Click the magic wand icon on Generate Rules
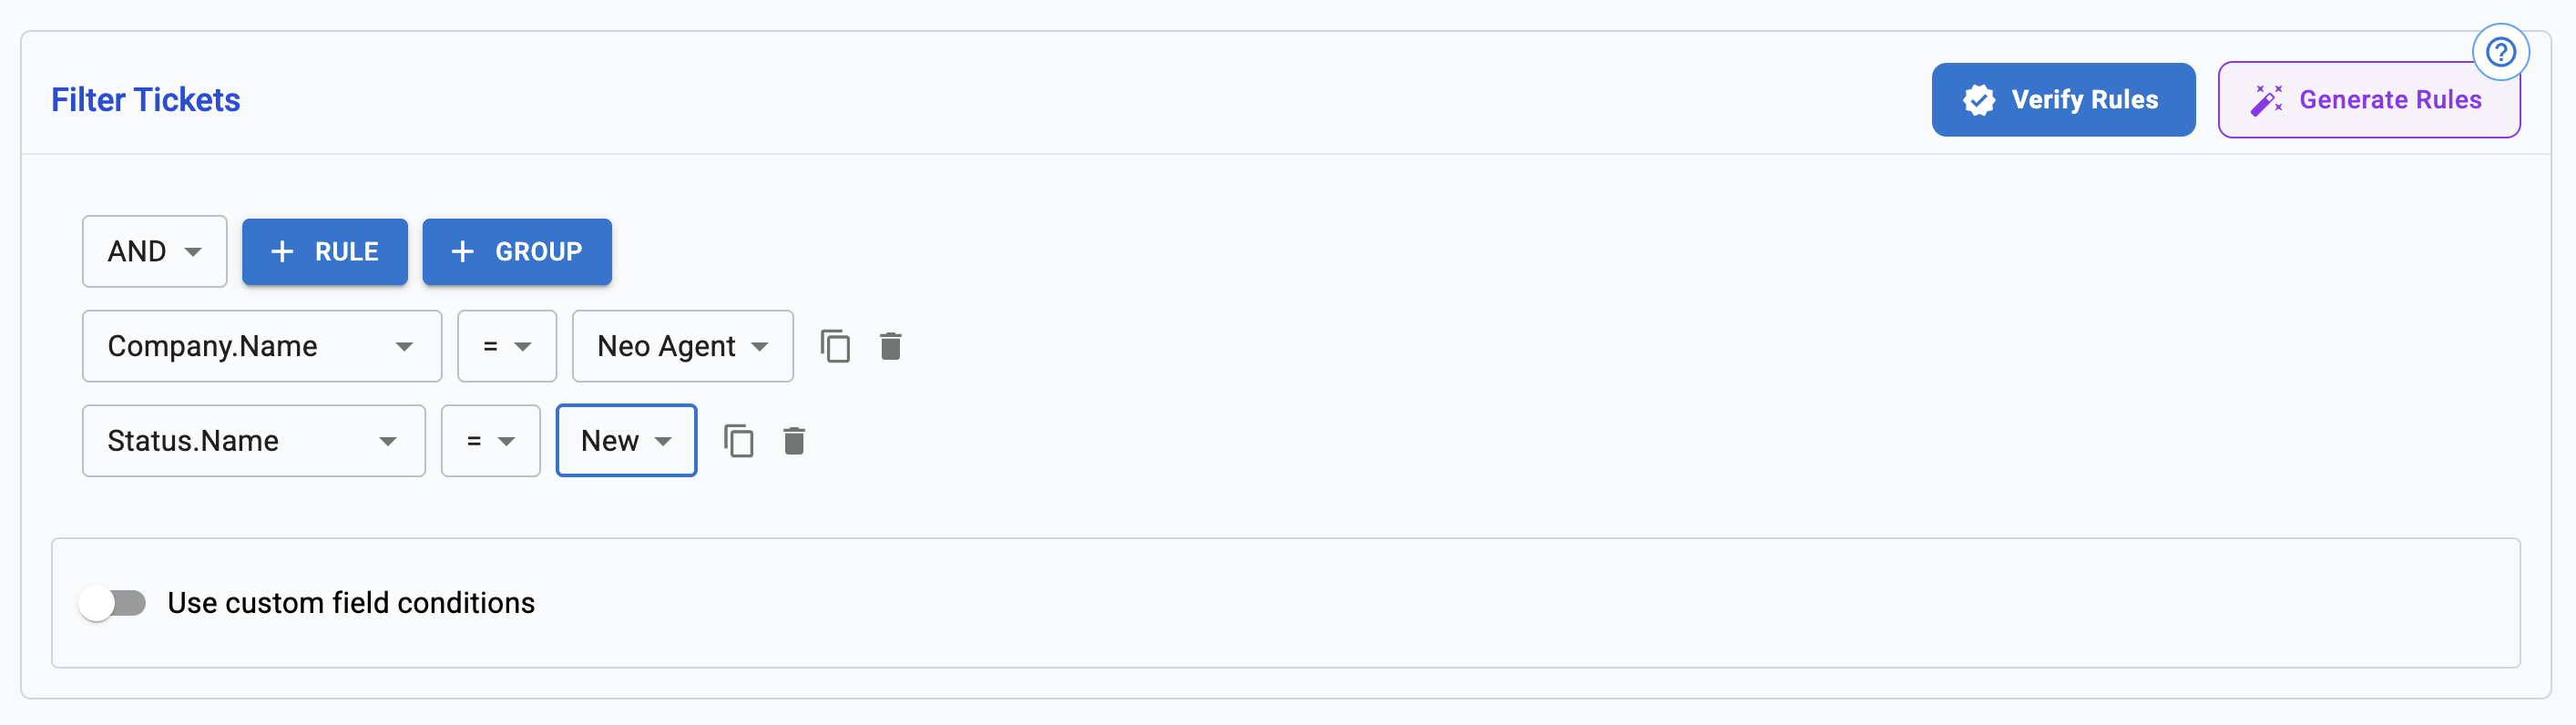The height and width of the screenshot is (725, 2576). (2268, 99)
